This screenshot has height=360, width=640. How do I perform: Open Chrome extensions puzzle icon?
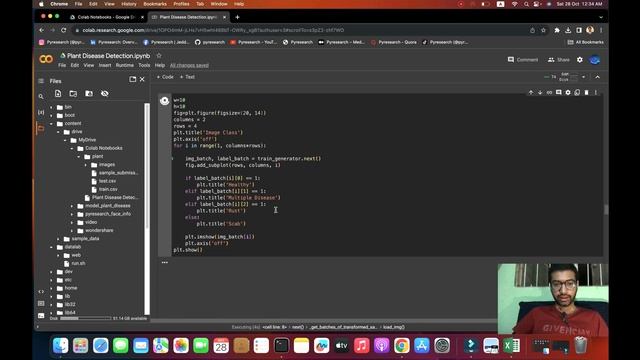pos(557,30)
